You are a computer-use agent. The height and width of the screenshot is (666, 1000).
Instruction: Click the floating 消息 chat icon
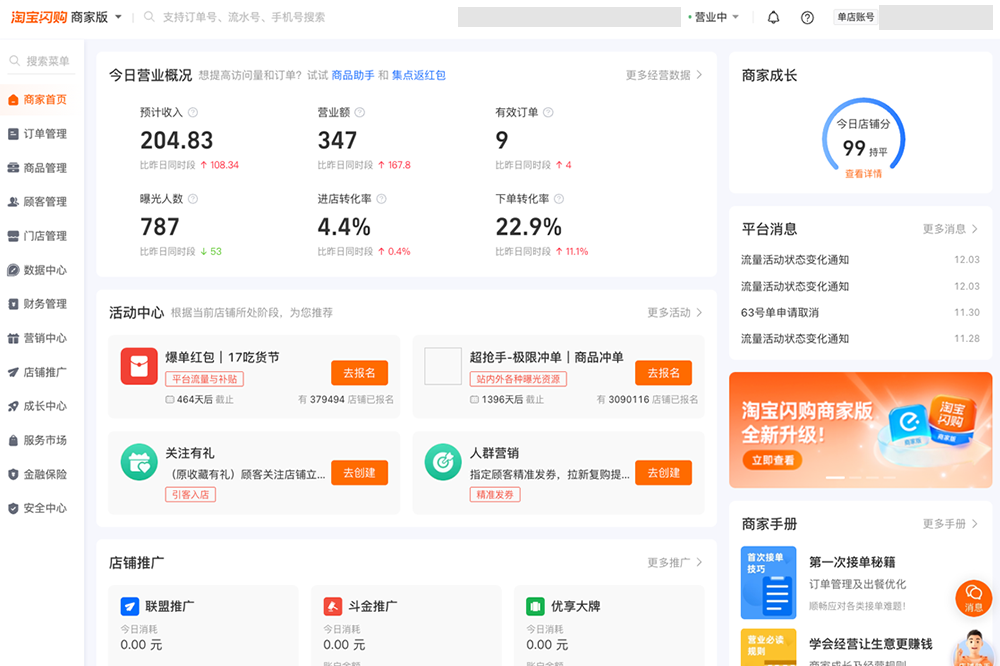pos(973,597)
